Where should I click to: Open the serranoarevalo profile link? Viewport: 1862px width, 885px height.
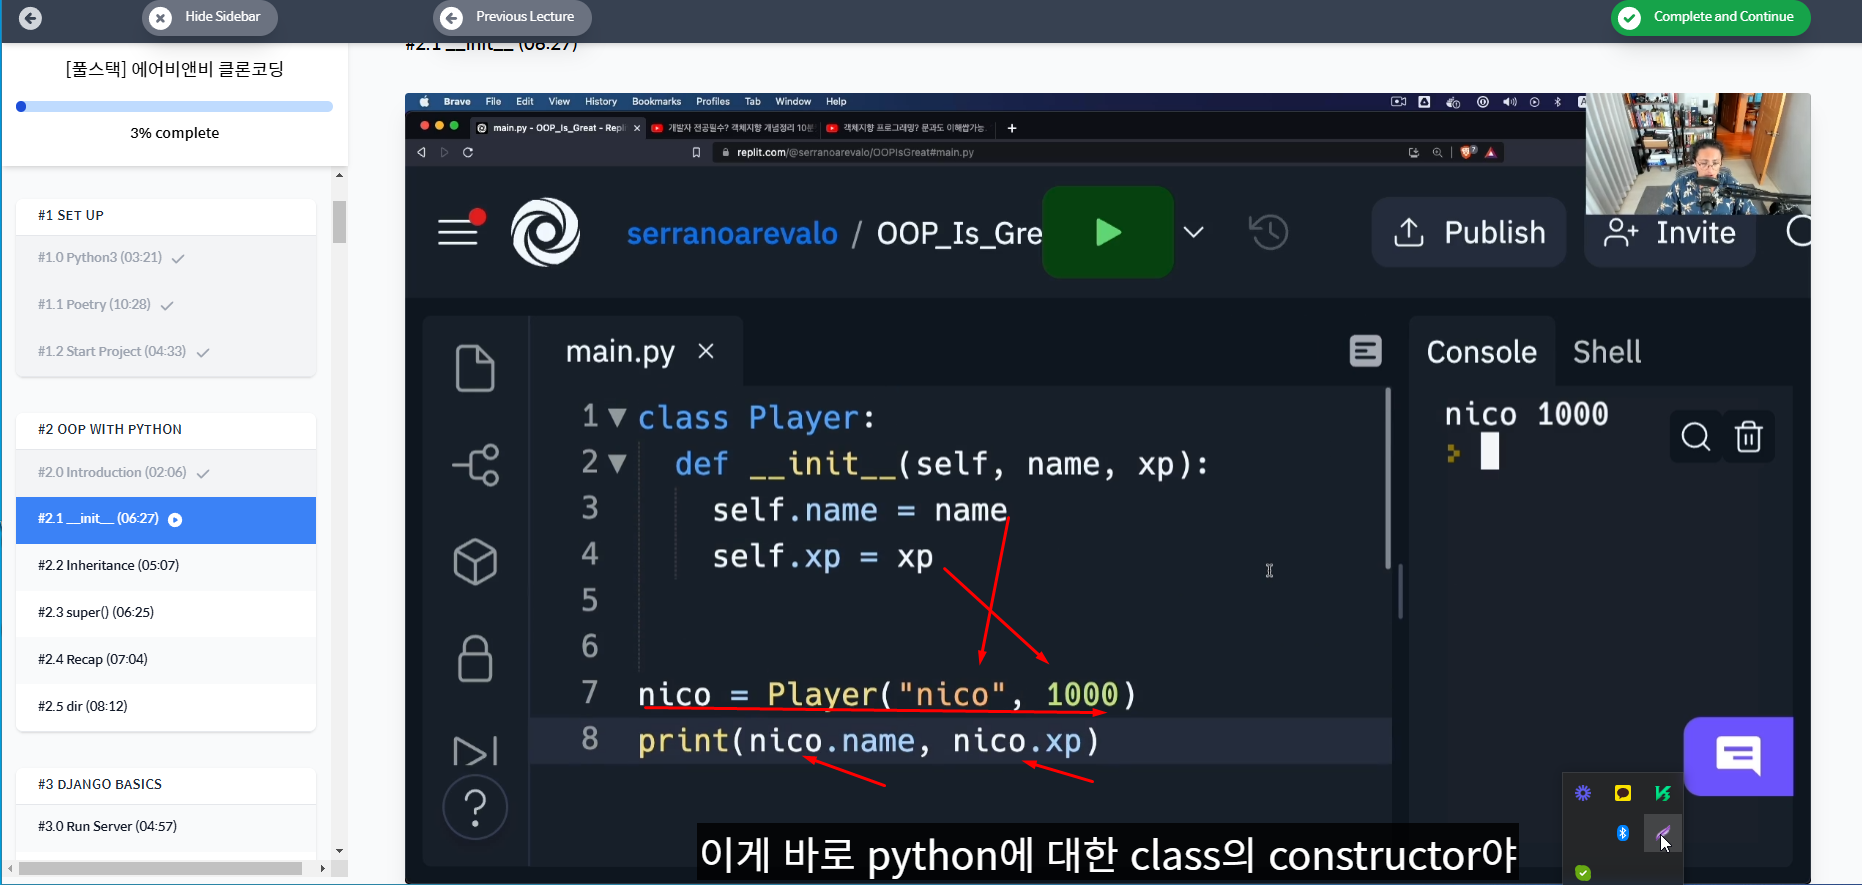pos(732,233)
